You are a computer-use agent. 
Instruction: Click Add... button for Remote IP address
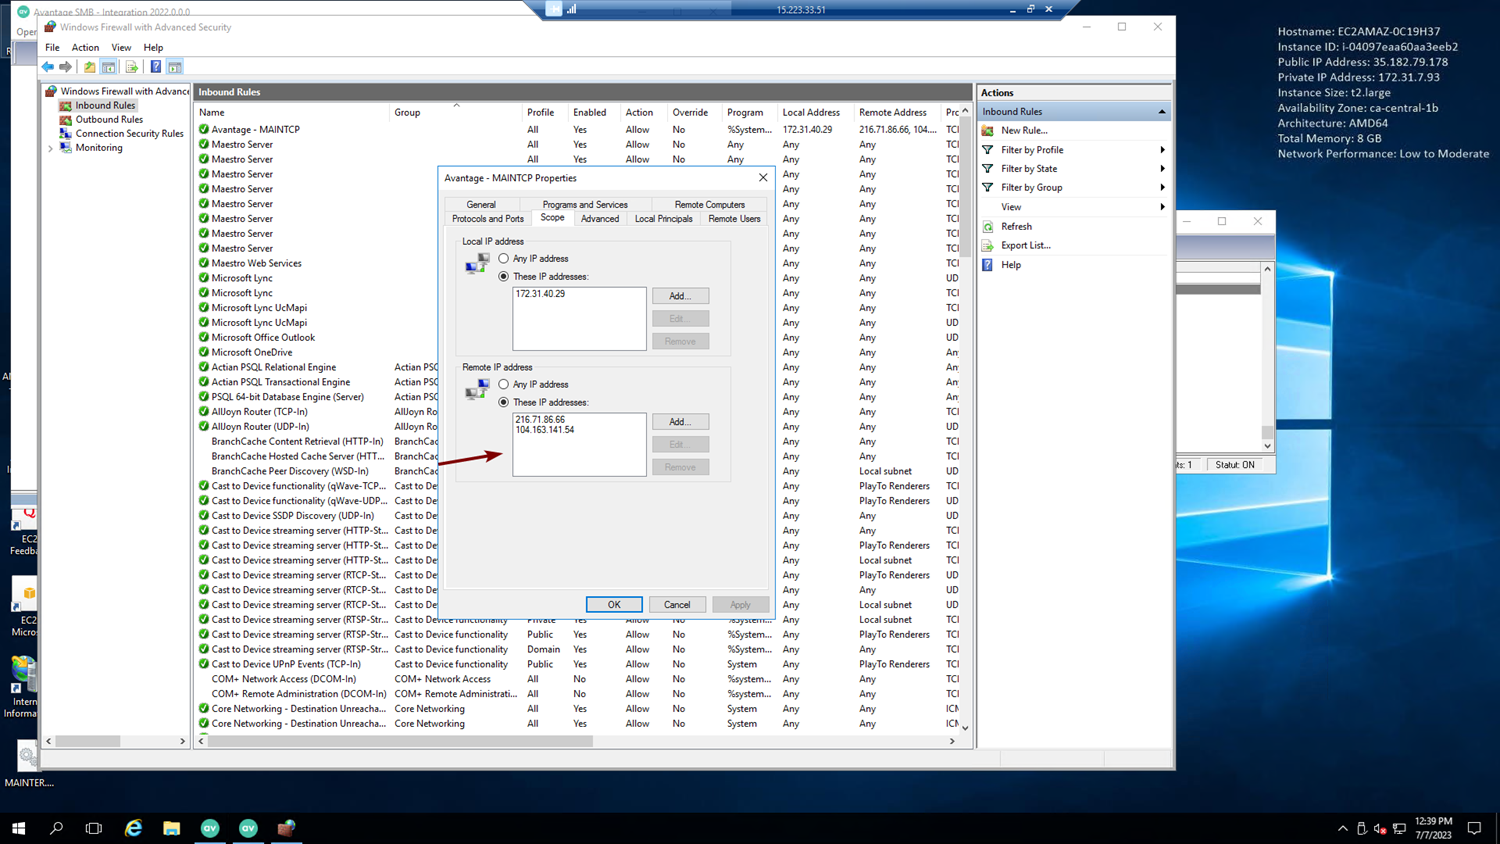click(x=680, y=422)
